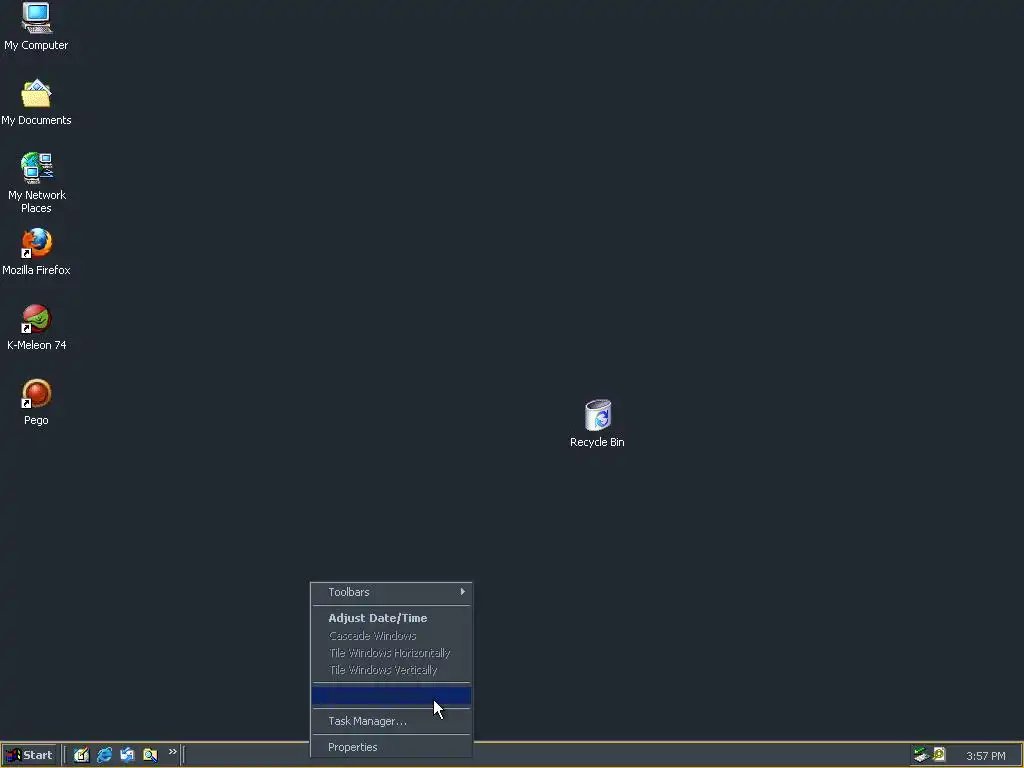Open Outlook Express from quick launch

tap(127, 755)
